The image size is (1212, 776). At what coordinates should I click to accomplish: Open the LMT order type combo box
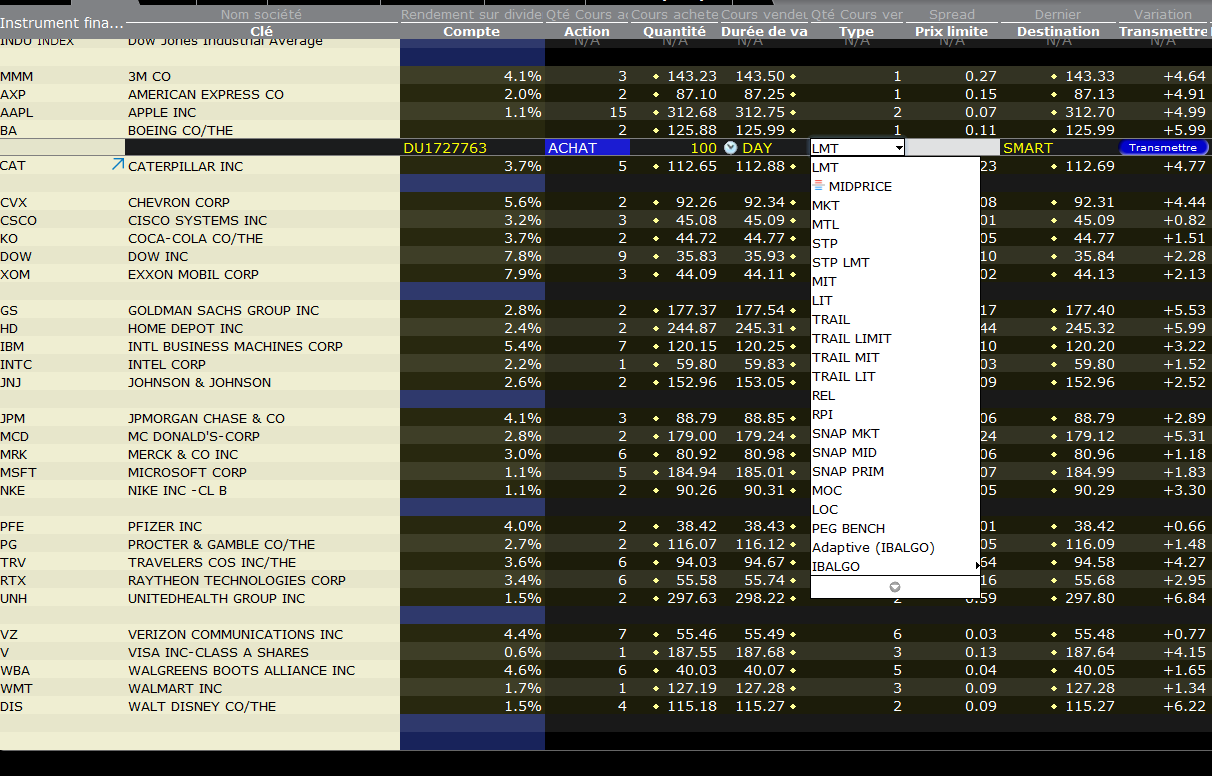point(858,148)
